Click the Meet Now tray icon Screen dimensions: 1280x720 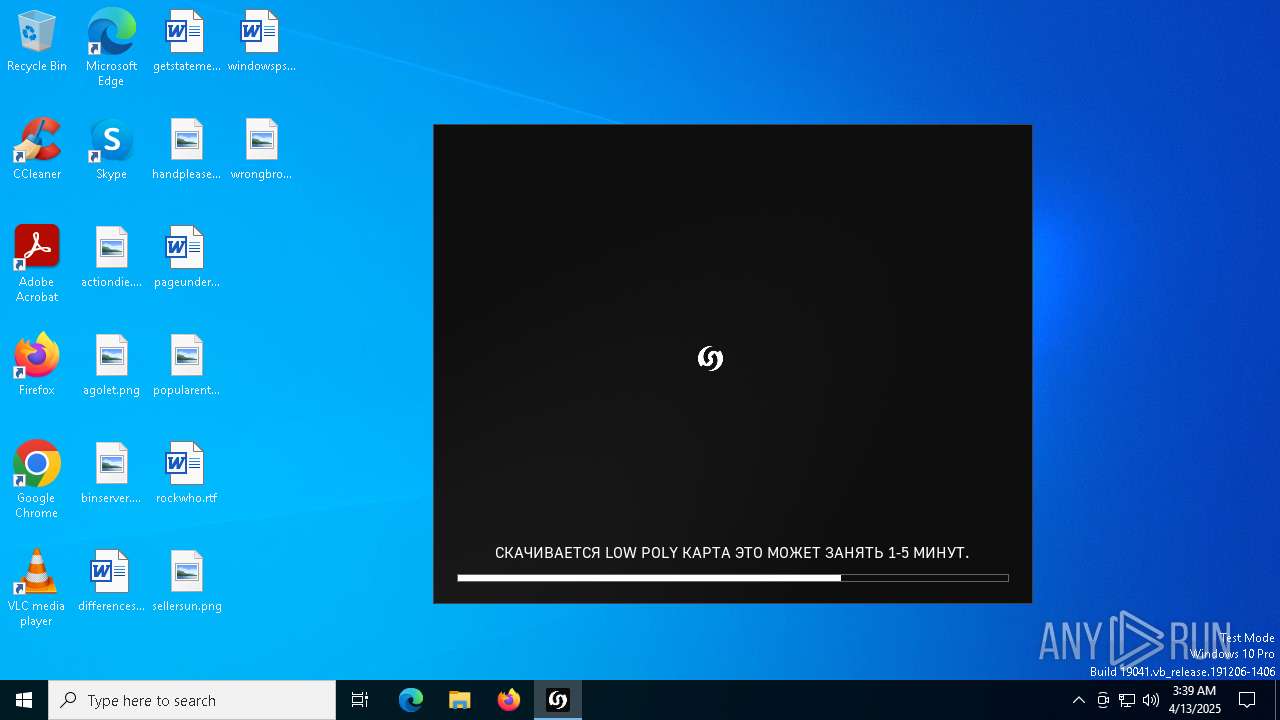coord(1103,700)
